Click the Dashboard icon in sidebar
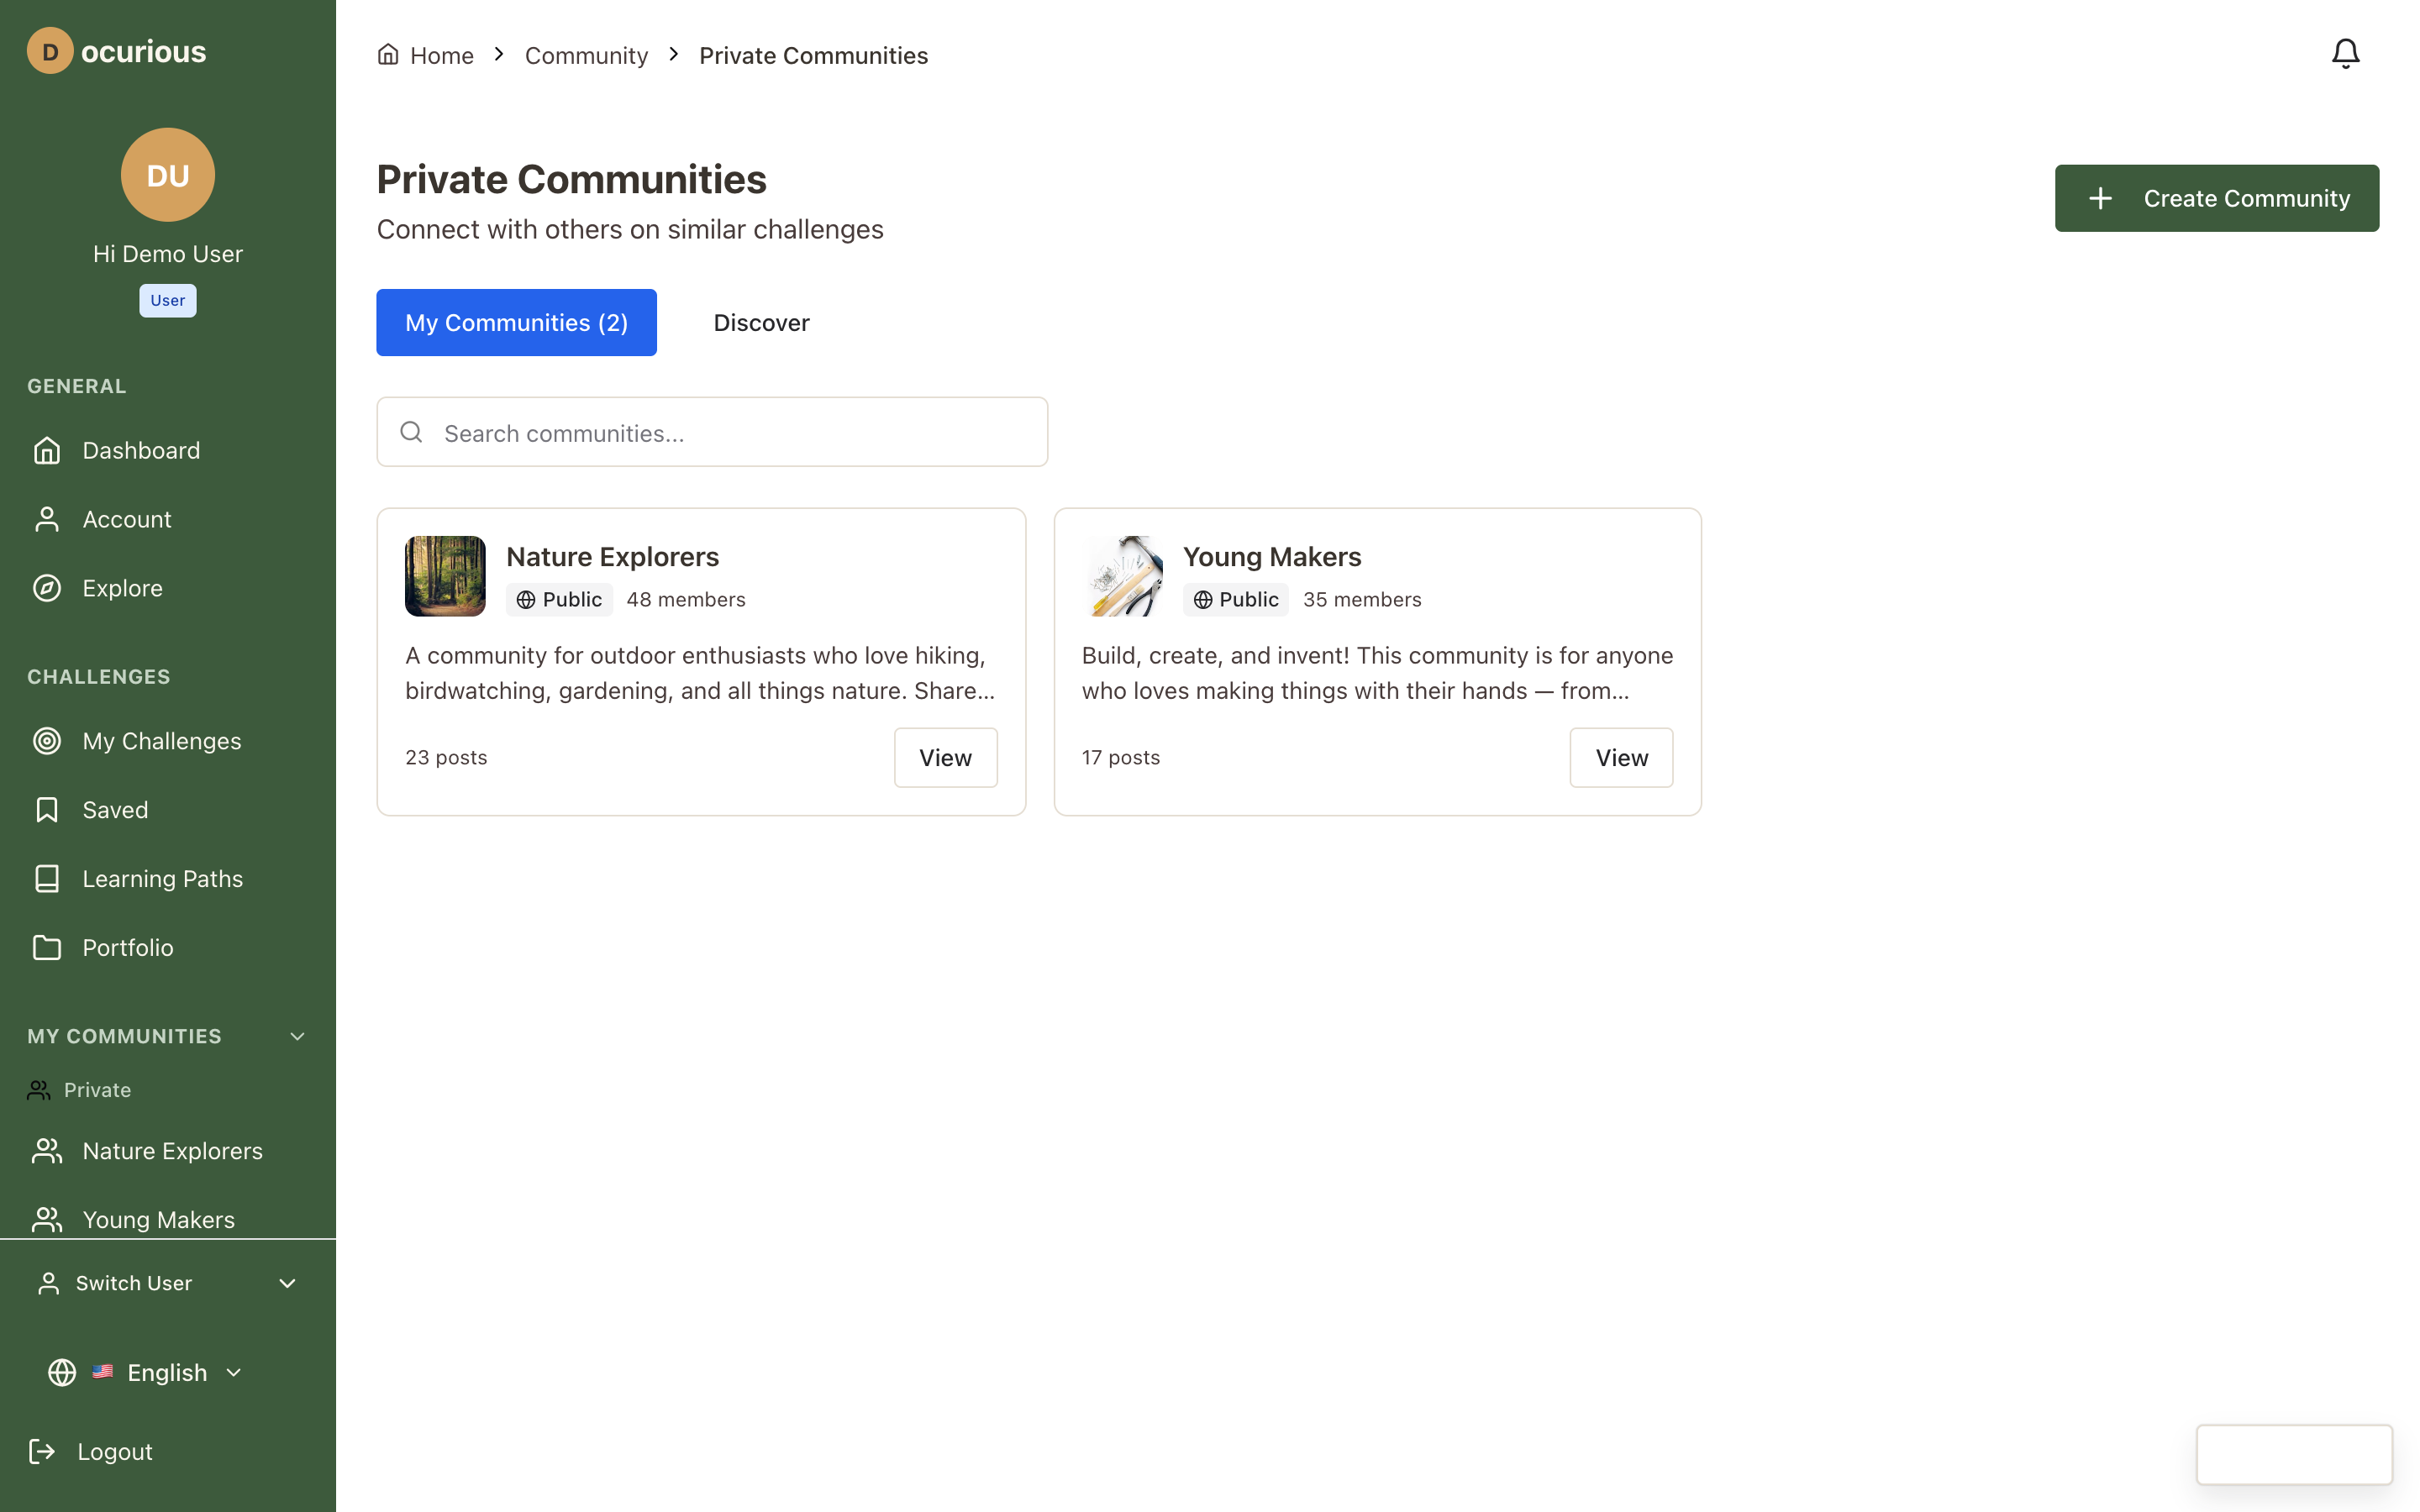The height and width of the screenshot is (1512, 2420). 47,450
